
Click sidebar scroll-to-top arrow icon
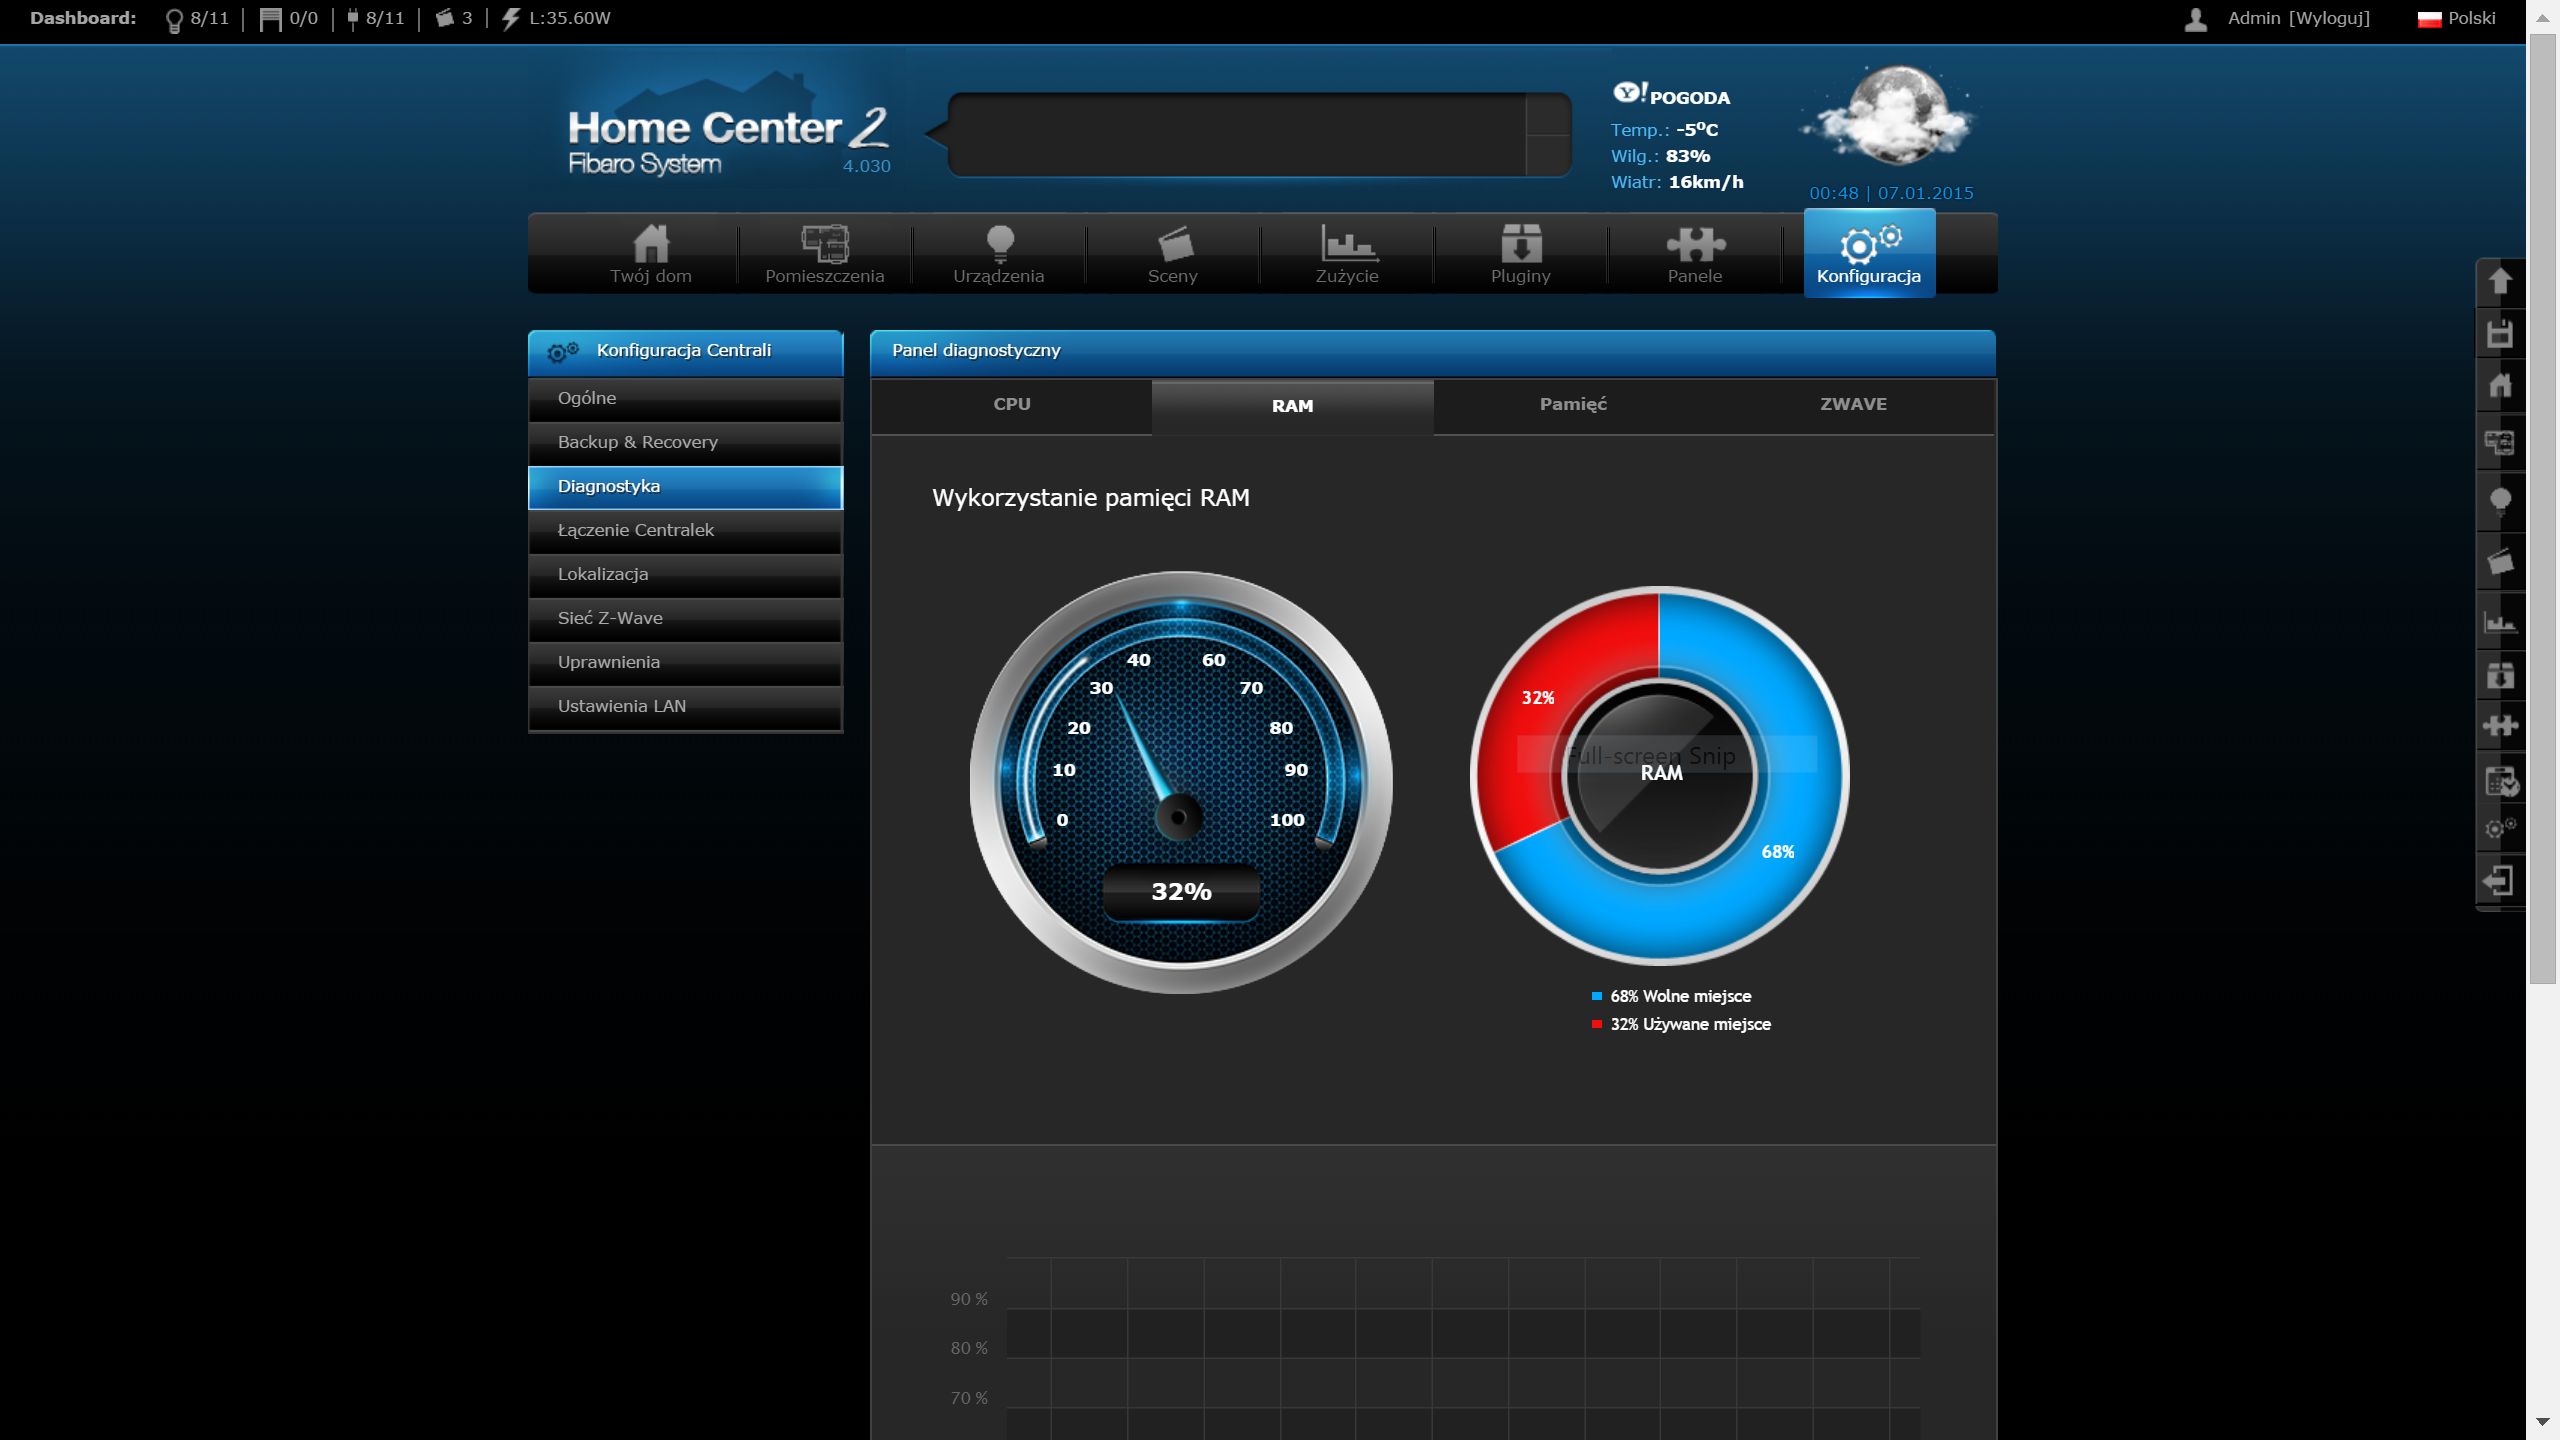tap(2500, 281)
